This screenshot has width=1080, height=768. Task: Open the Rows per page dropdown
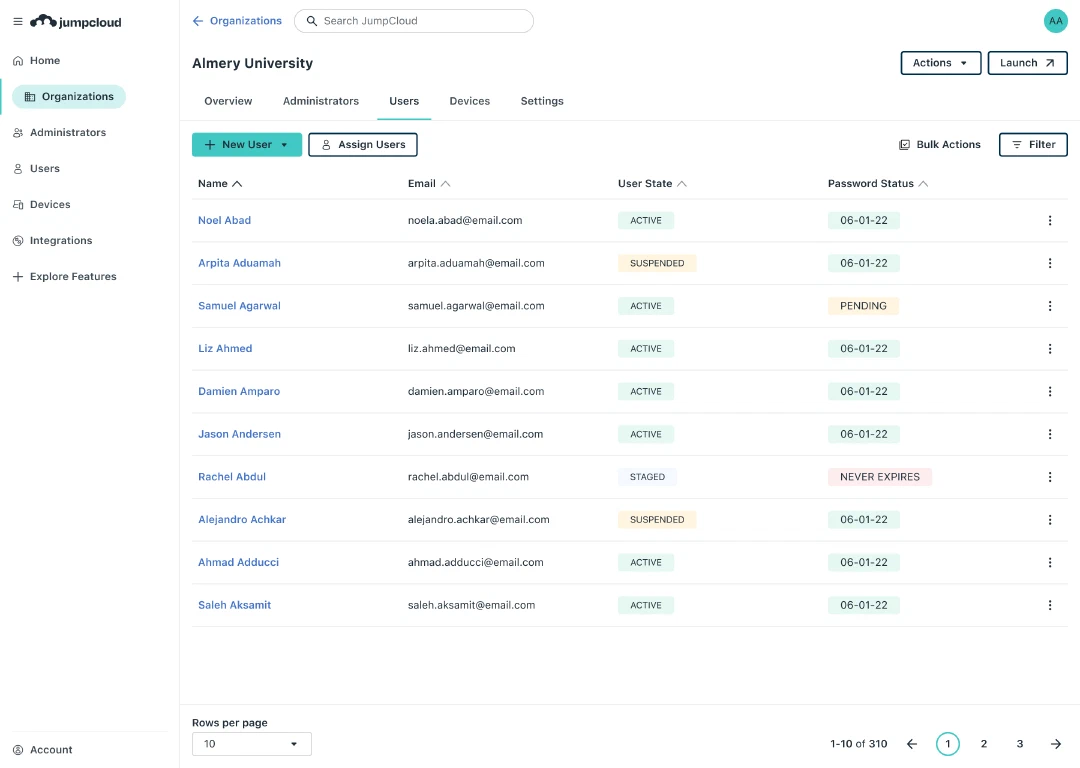pos(251,744)
